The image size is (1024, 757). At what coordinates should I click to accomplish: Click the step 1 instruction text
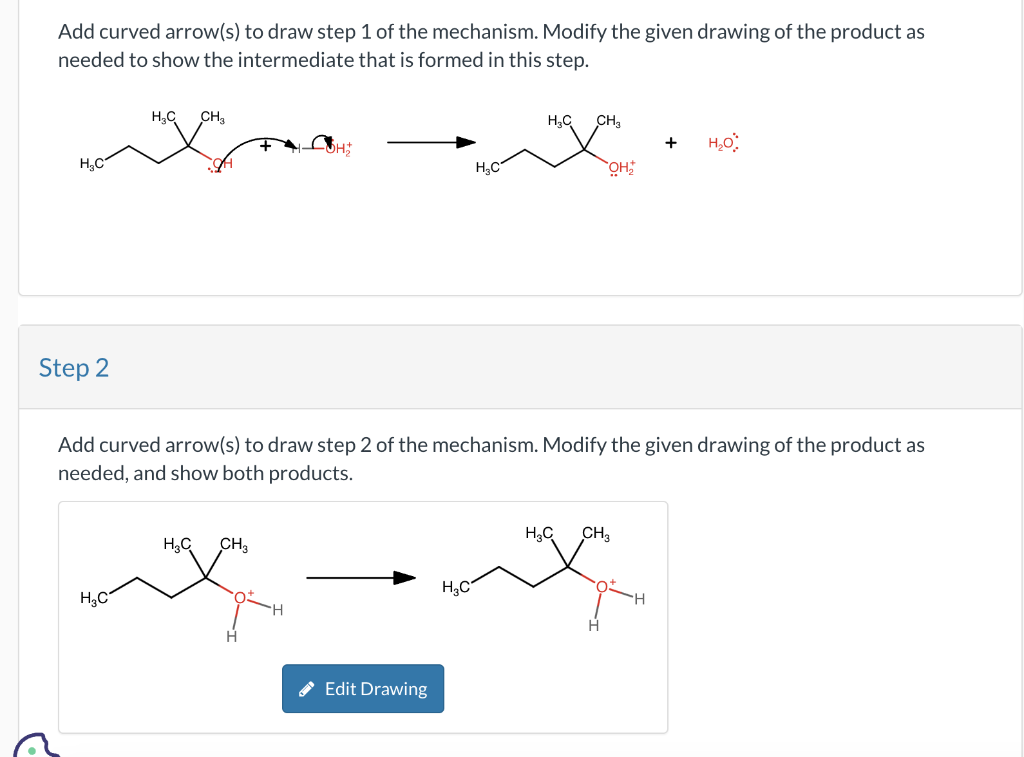[491, 46]
